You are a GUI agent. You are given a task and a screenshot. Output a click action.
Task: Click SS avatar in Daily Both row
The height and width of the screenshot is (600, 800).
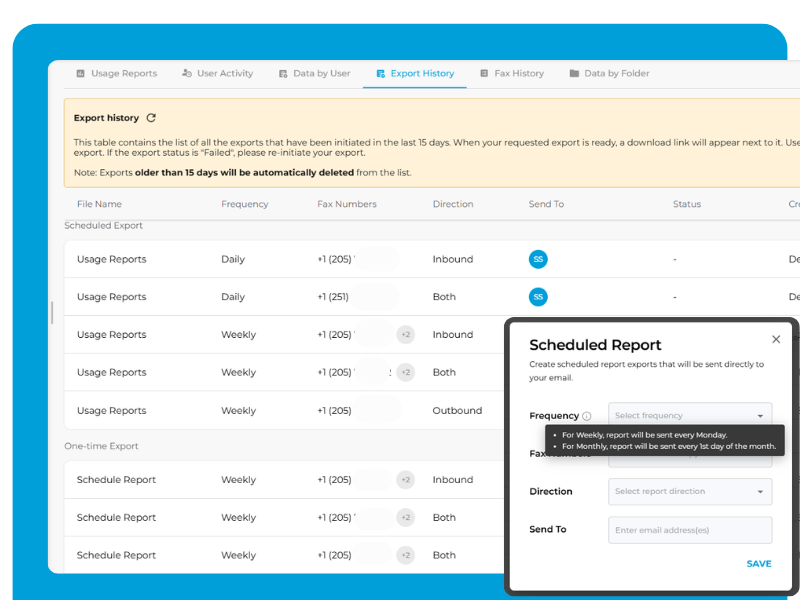pos(538,297)
